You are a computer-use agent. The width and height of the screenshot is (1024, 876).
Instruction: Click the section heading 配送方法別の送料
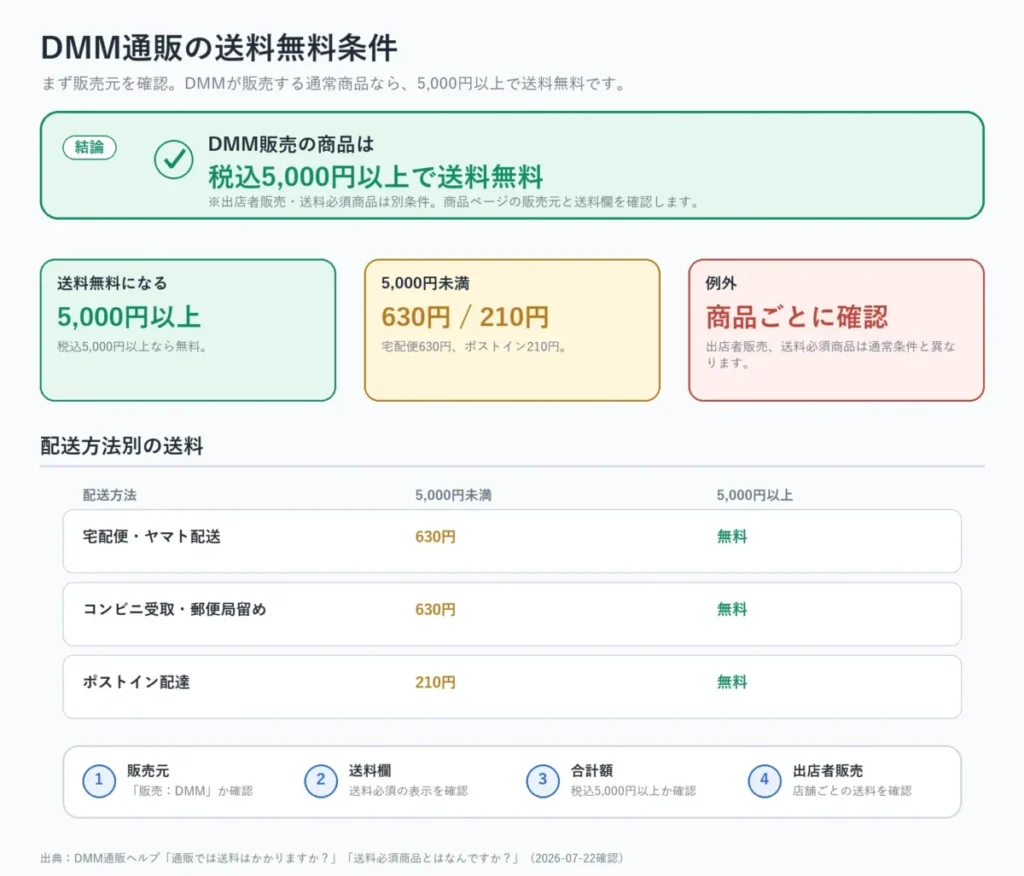[x=122, y=446]
